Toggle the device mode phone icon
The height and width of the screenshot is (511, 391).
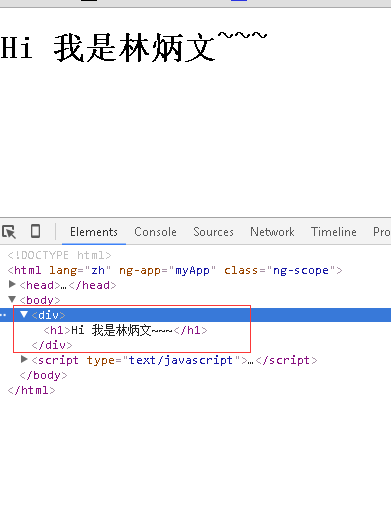35,231
